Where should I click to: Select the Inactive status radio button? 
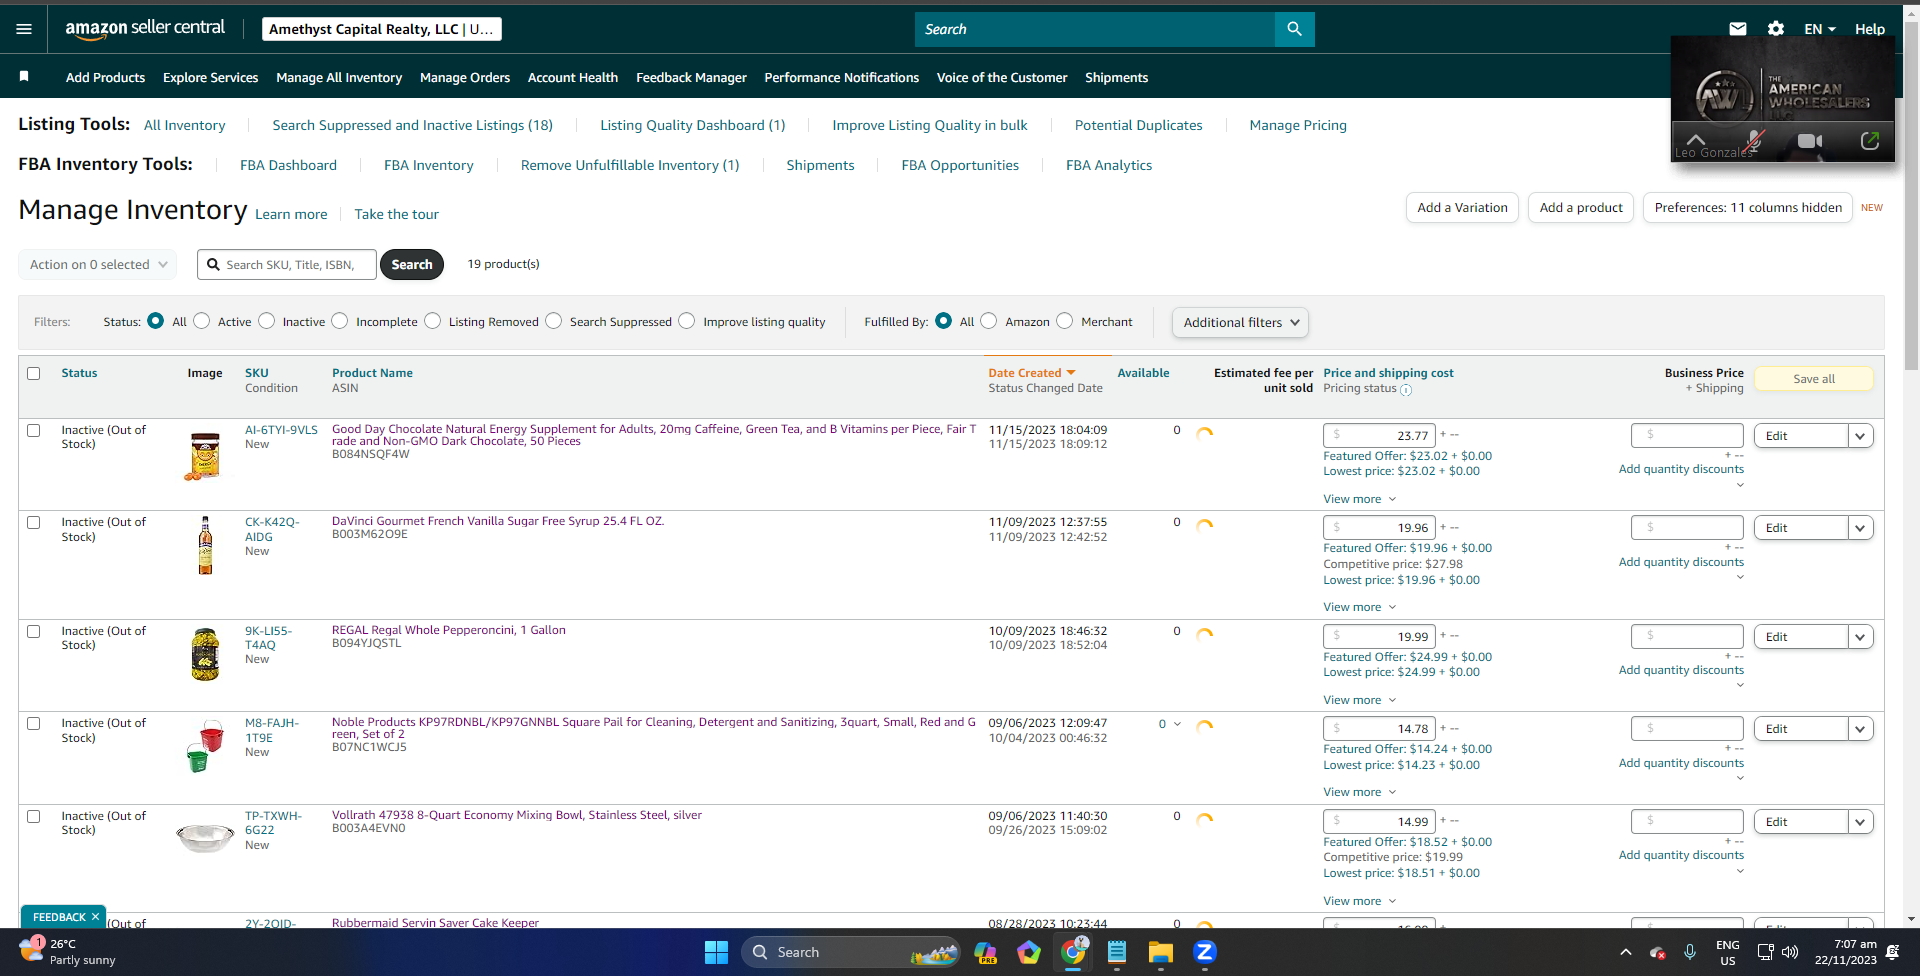coord(266,321)
